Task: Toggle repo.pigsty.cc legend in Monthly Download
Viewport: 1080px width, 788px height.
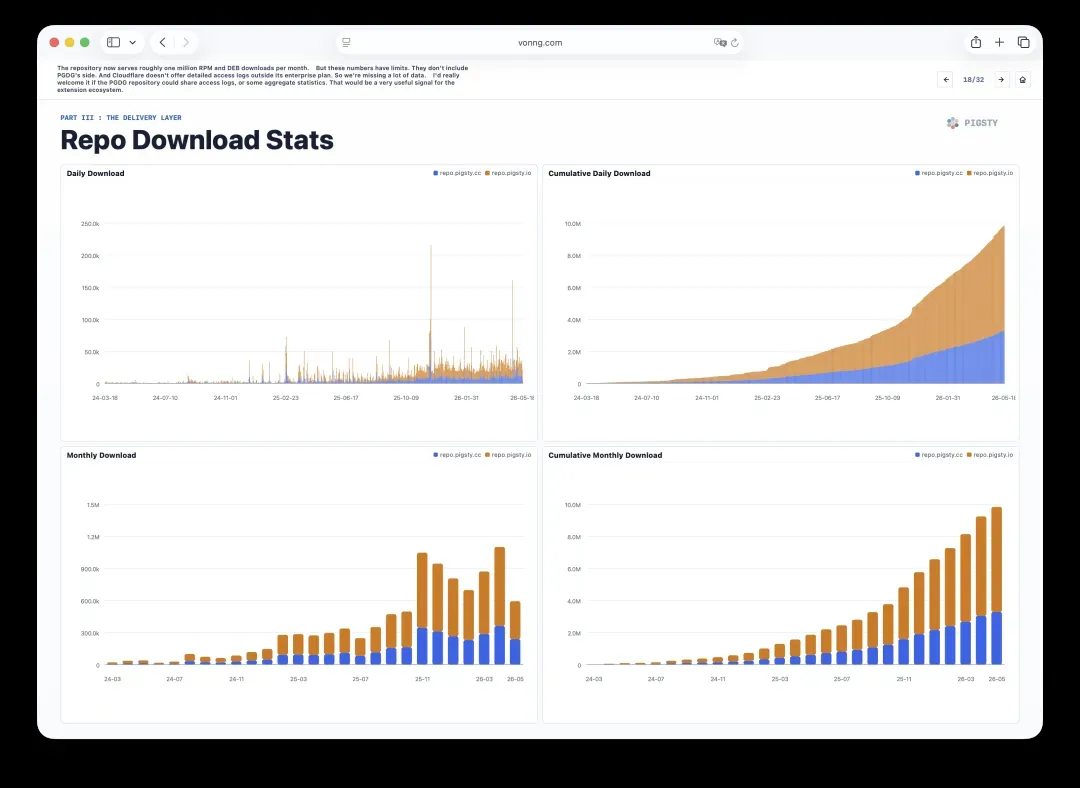Action: pos(457,455)
